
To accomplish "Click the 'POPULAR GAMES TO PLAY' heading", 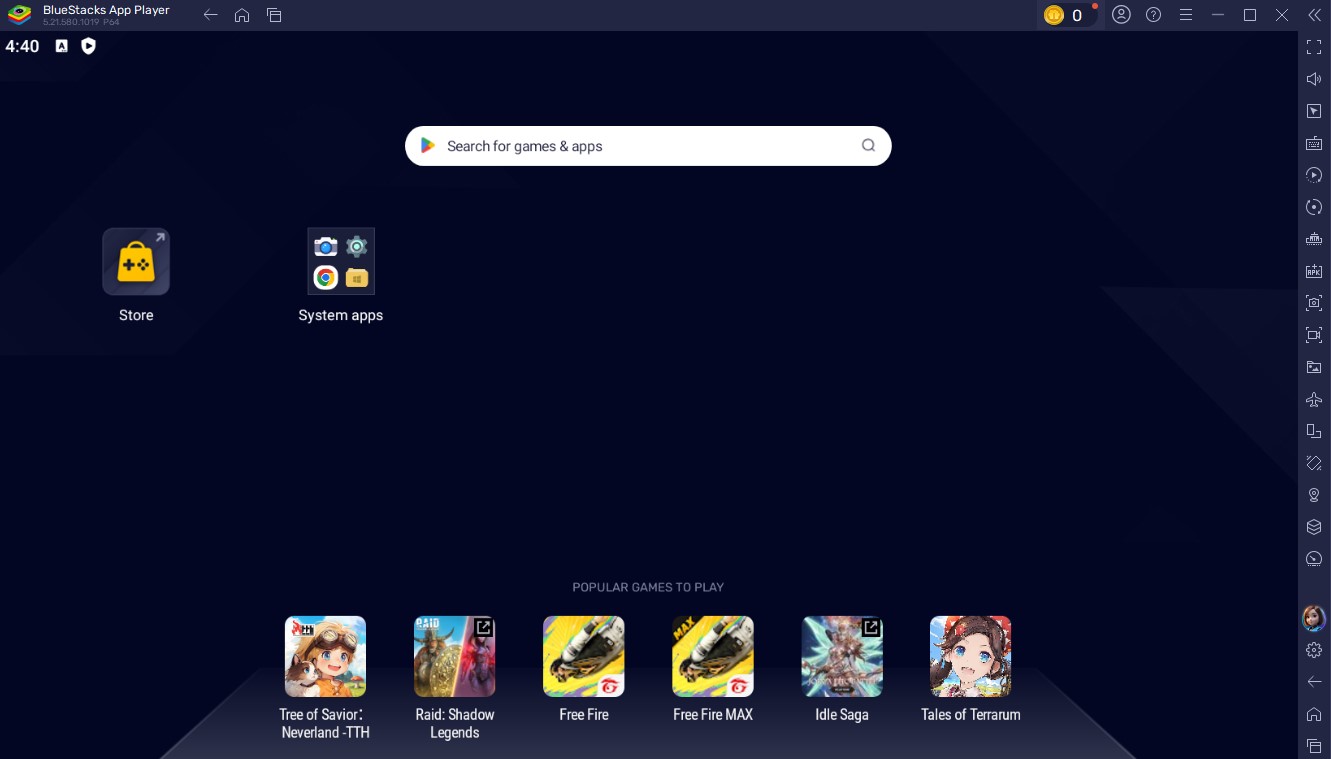I will tap(648, 587).
